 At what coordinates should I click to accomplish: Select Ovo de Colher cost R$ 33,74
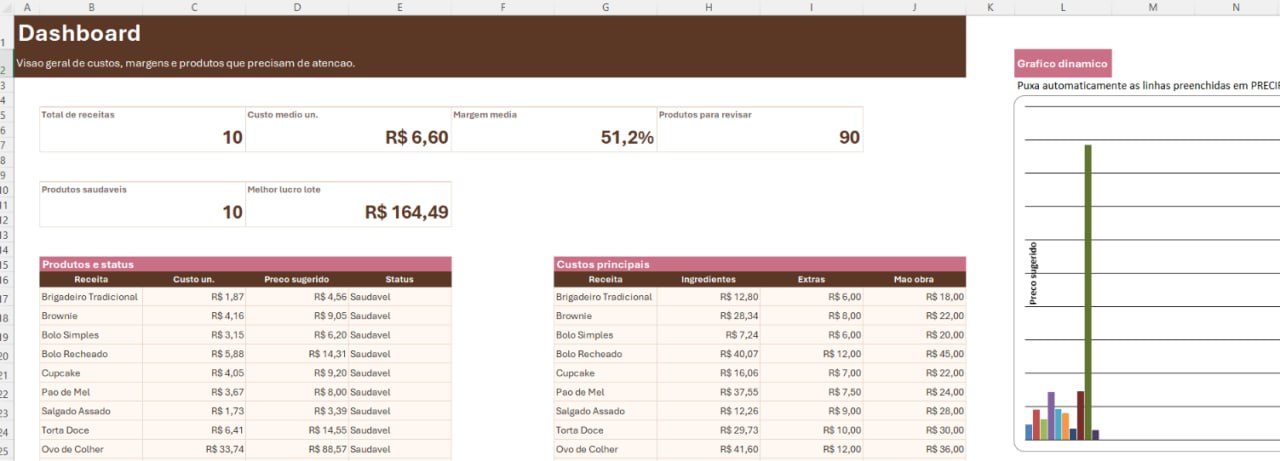pyautogui.click(x=194, y=449)
